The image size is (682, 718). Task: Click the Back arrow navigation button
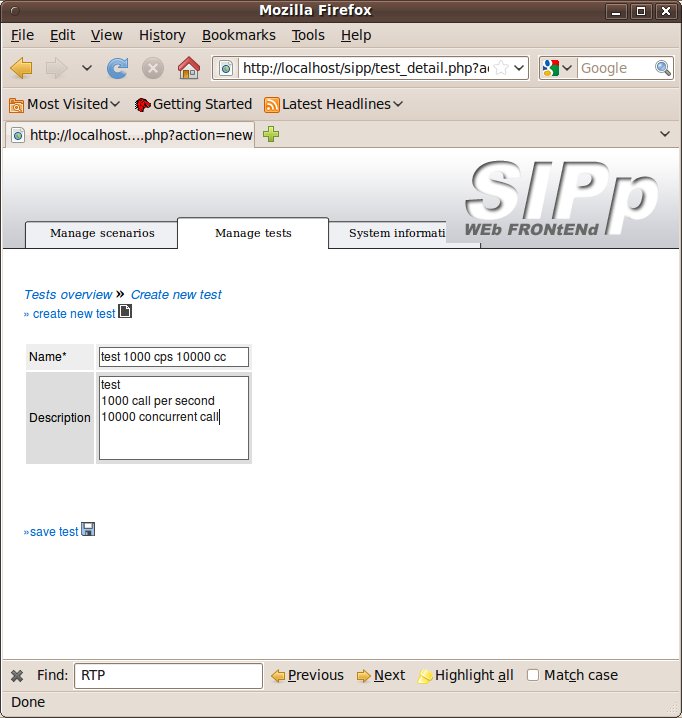21,68
